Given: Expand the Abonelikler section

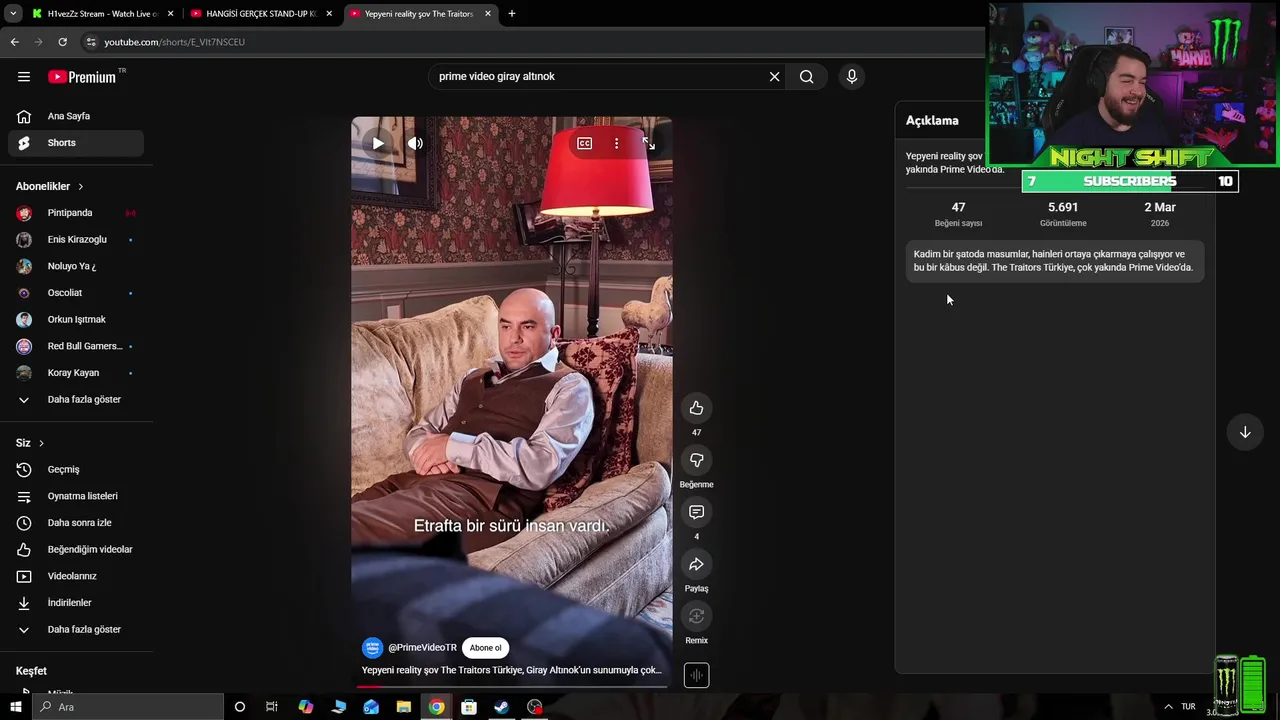Looking at the screenshot, I should click(50, 187).
